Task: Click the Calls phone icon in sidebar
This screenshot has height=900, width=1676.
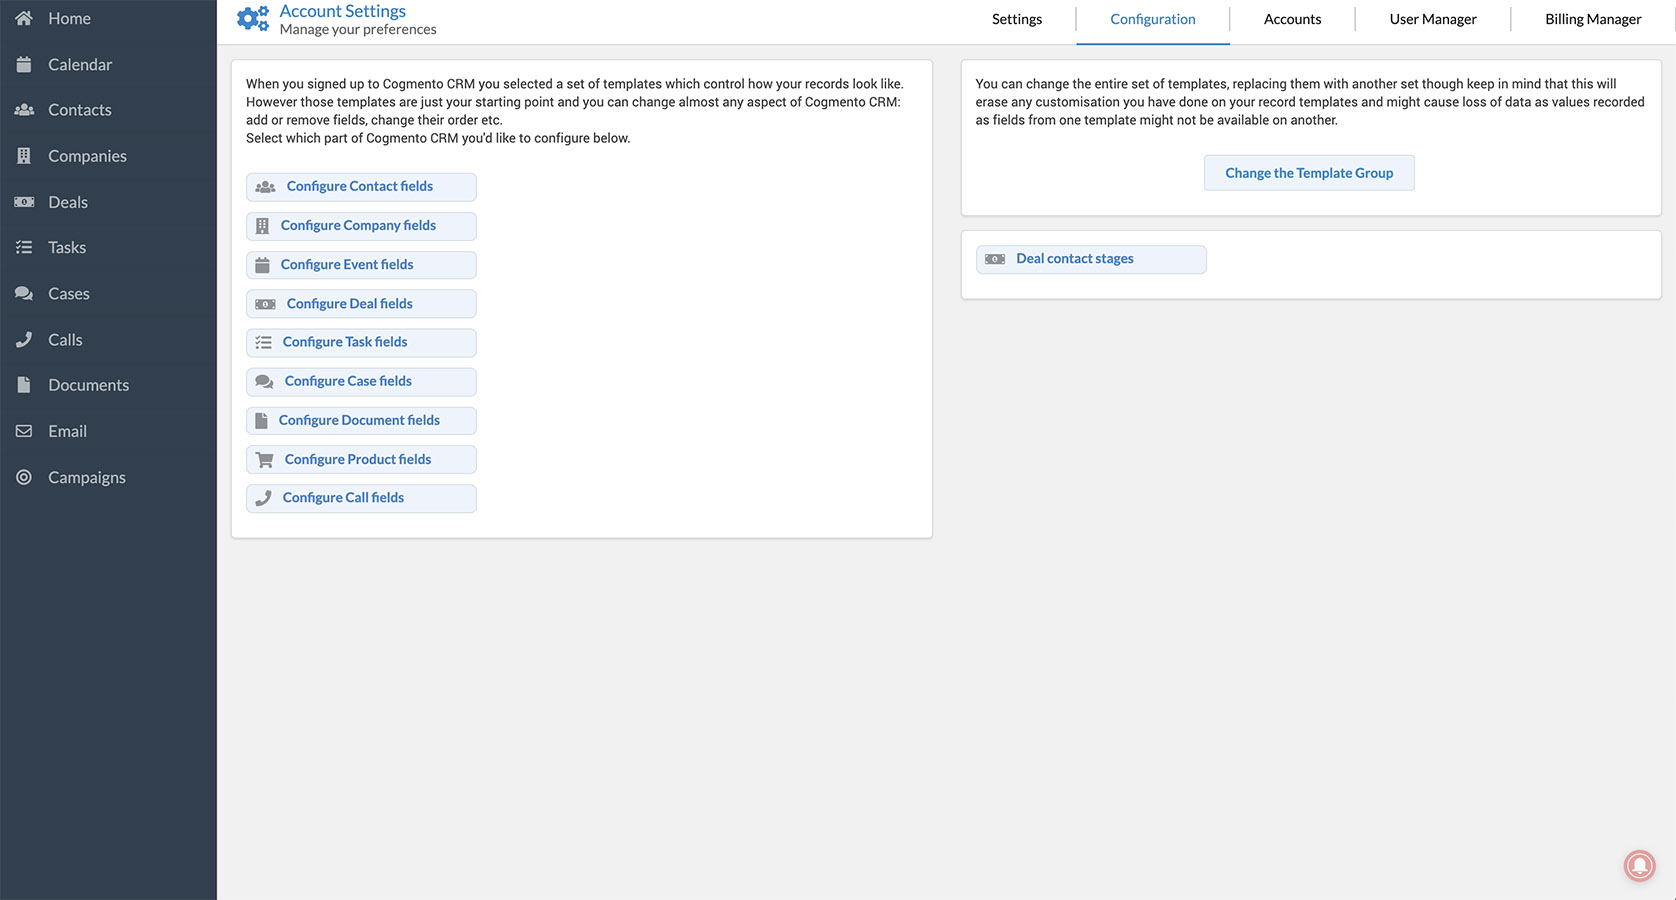Action: 24,340
